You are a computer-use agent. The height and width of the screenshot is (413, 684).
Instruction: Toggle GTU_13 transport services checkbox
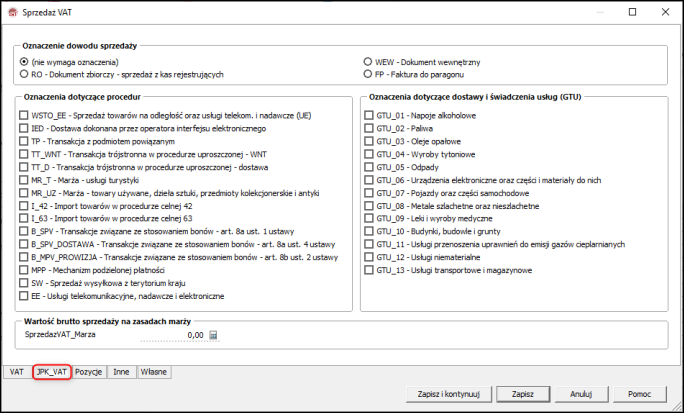coord(369,270)
